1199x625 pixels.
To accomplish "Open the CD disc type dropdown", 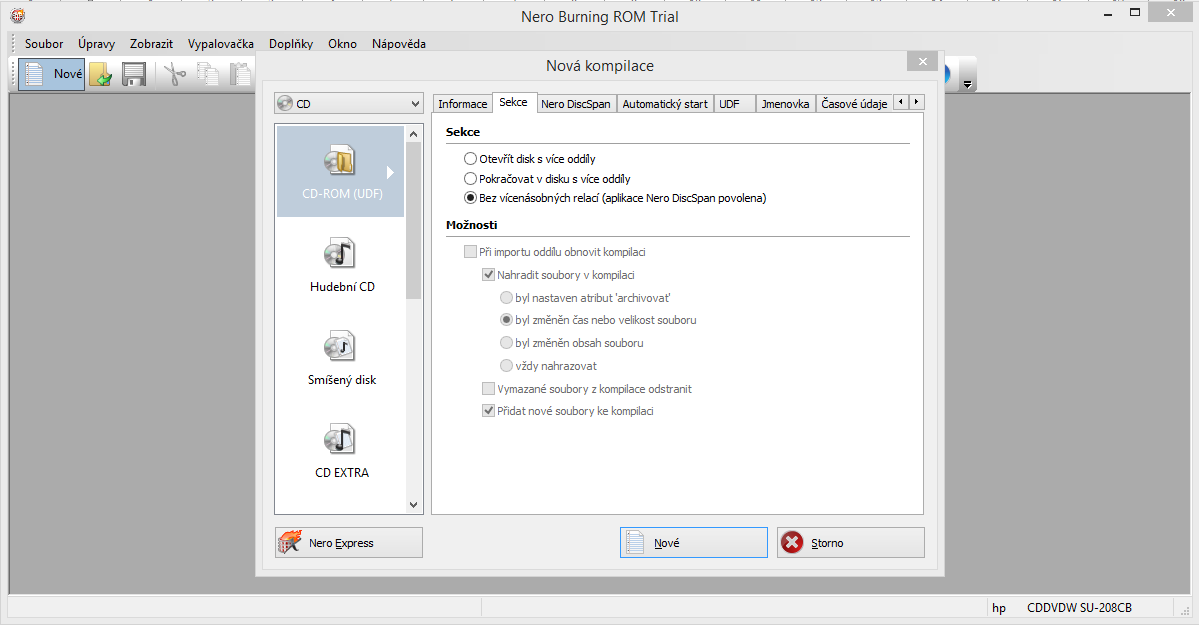I will point(349,103).
